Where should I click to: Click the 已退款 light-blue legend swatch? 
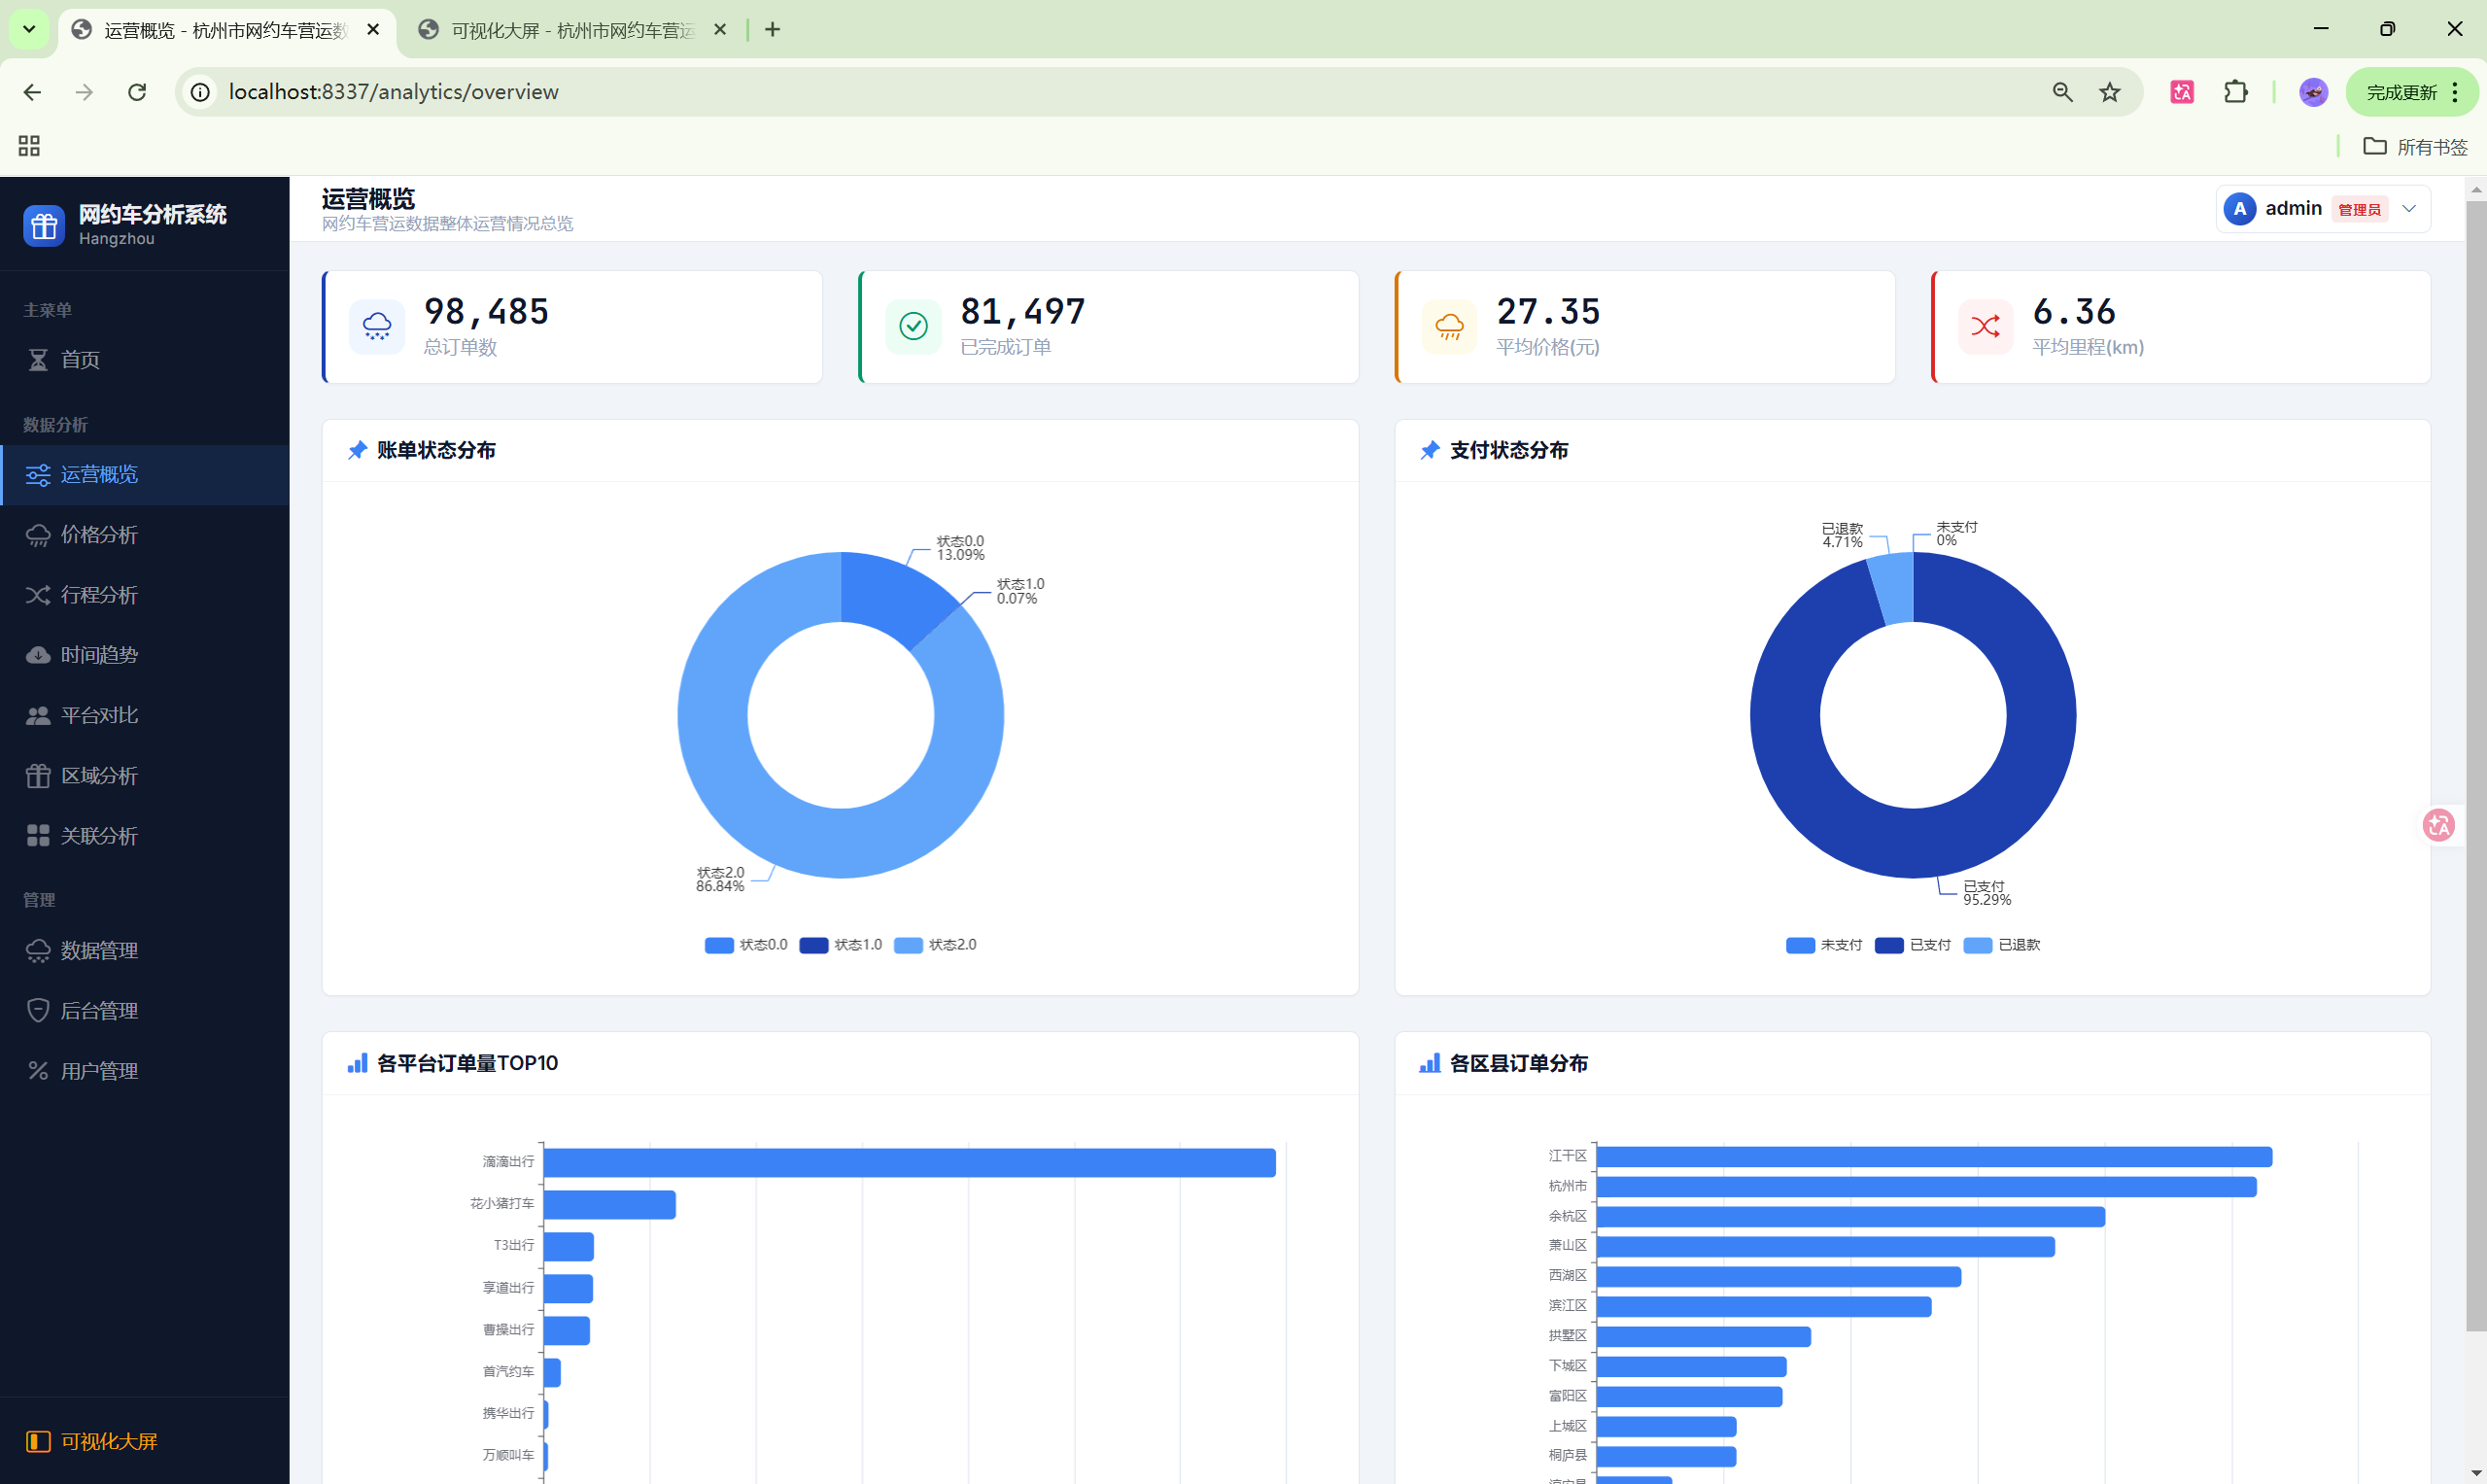[x=1977, y=945]
